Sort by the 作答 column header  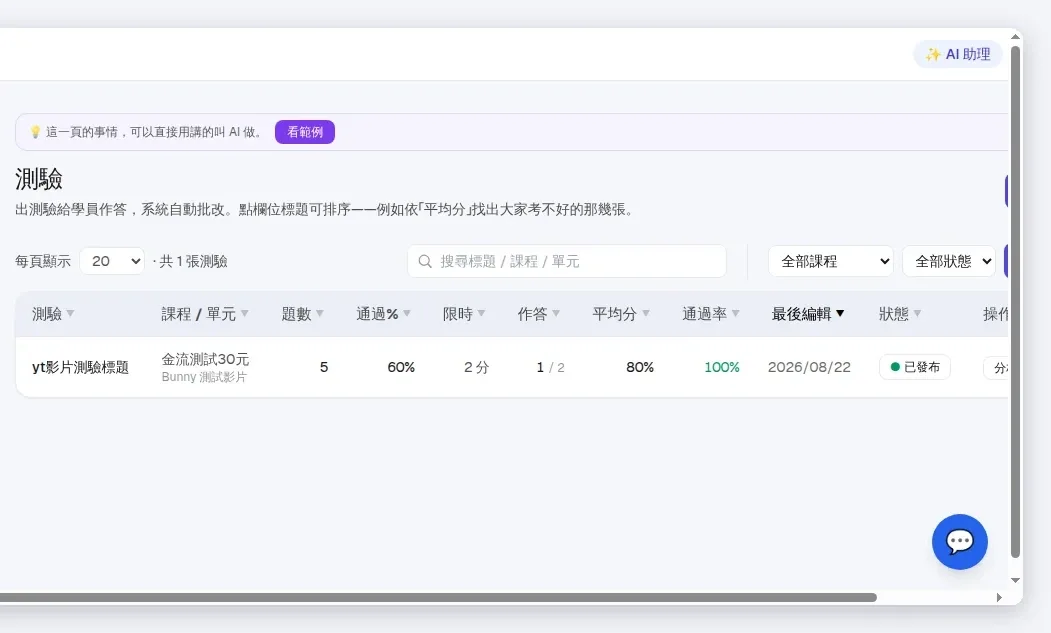point(538,314)
